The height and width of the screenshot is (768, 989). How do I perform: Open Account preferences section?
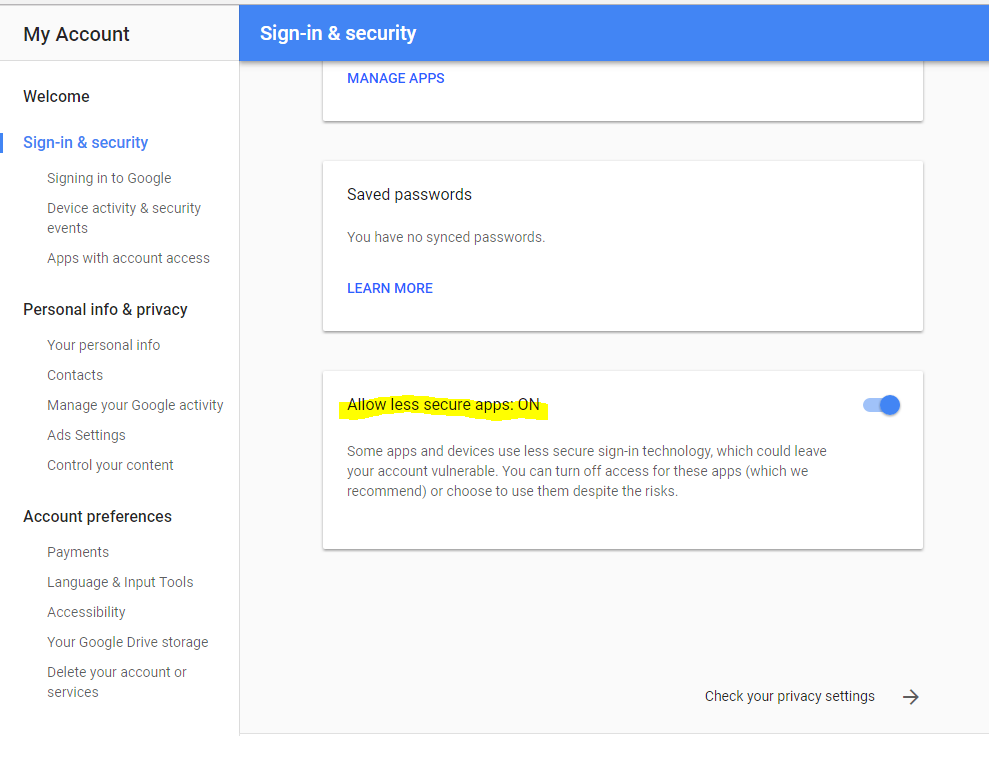(x=97, y=516)
